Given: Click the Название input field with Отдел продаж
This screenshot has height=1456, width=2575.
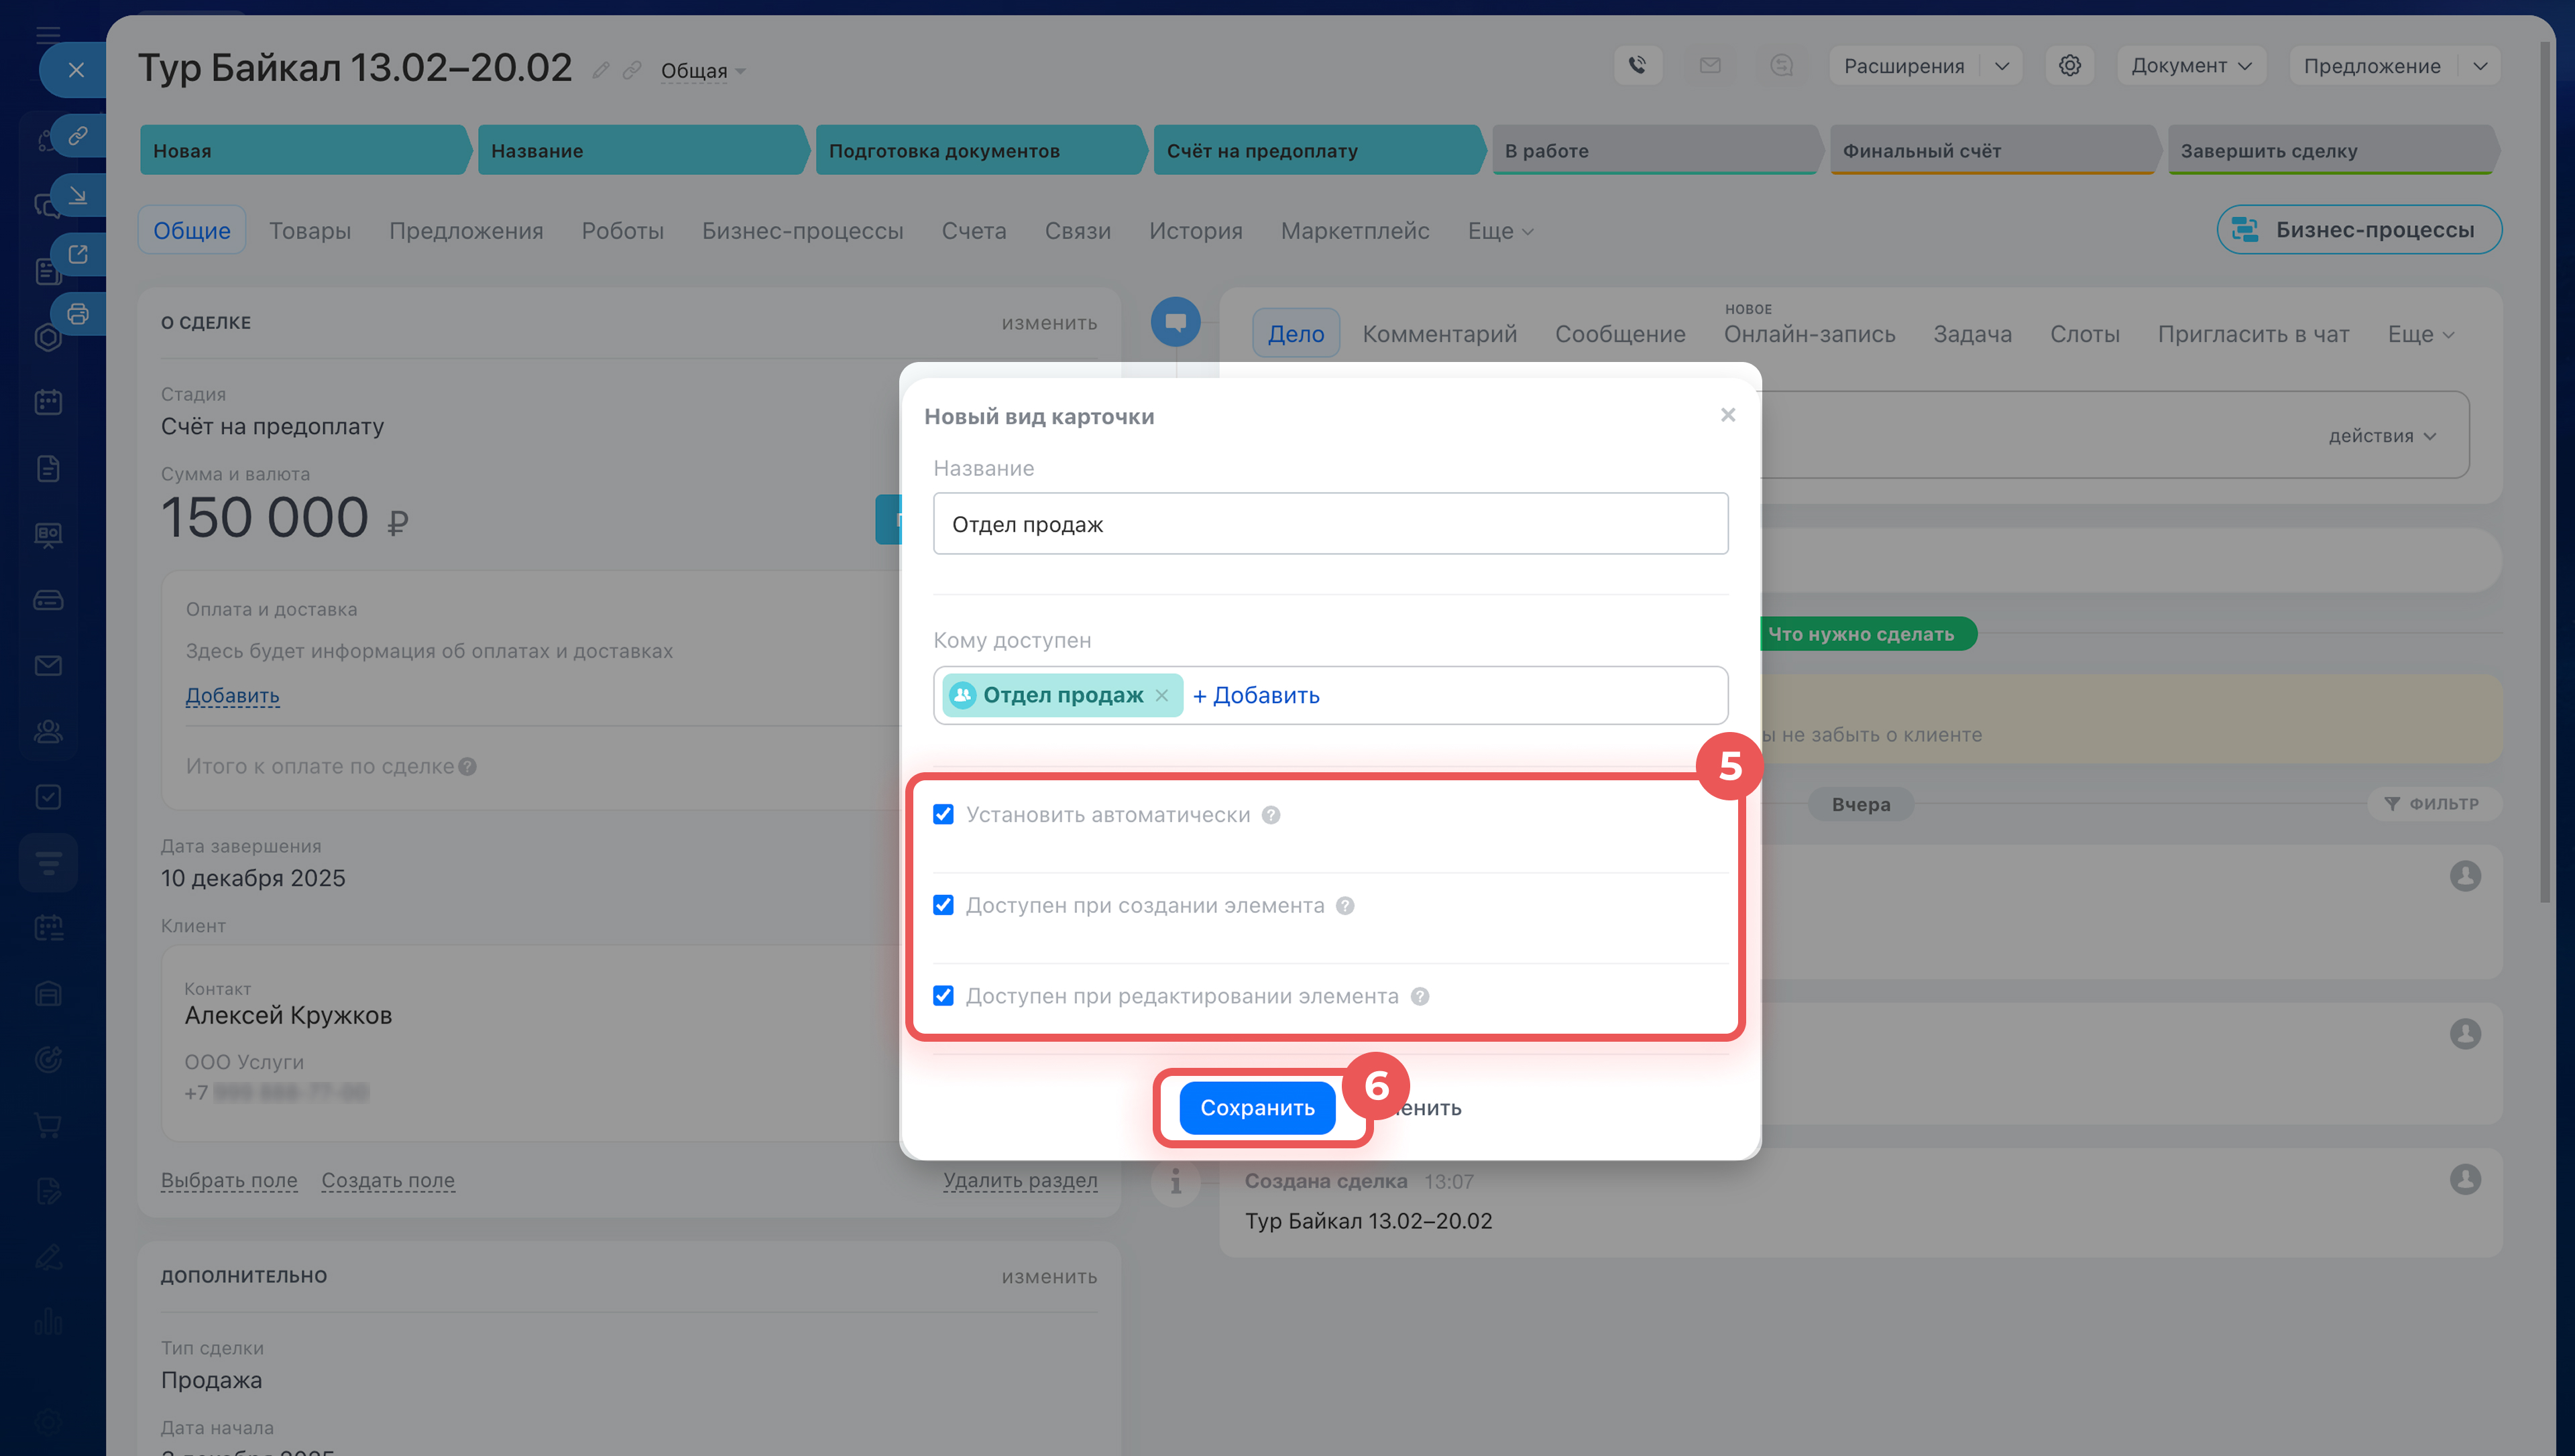Looking at the screenshot, I should point(1329,524).
